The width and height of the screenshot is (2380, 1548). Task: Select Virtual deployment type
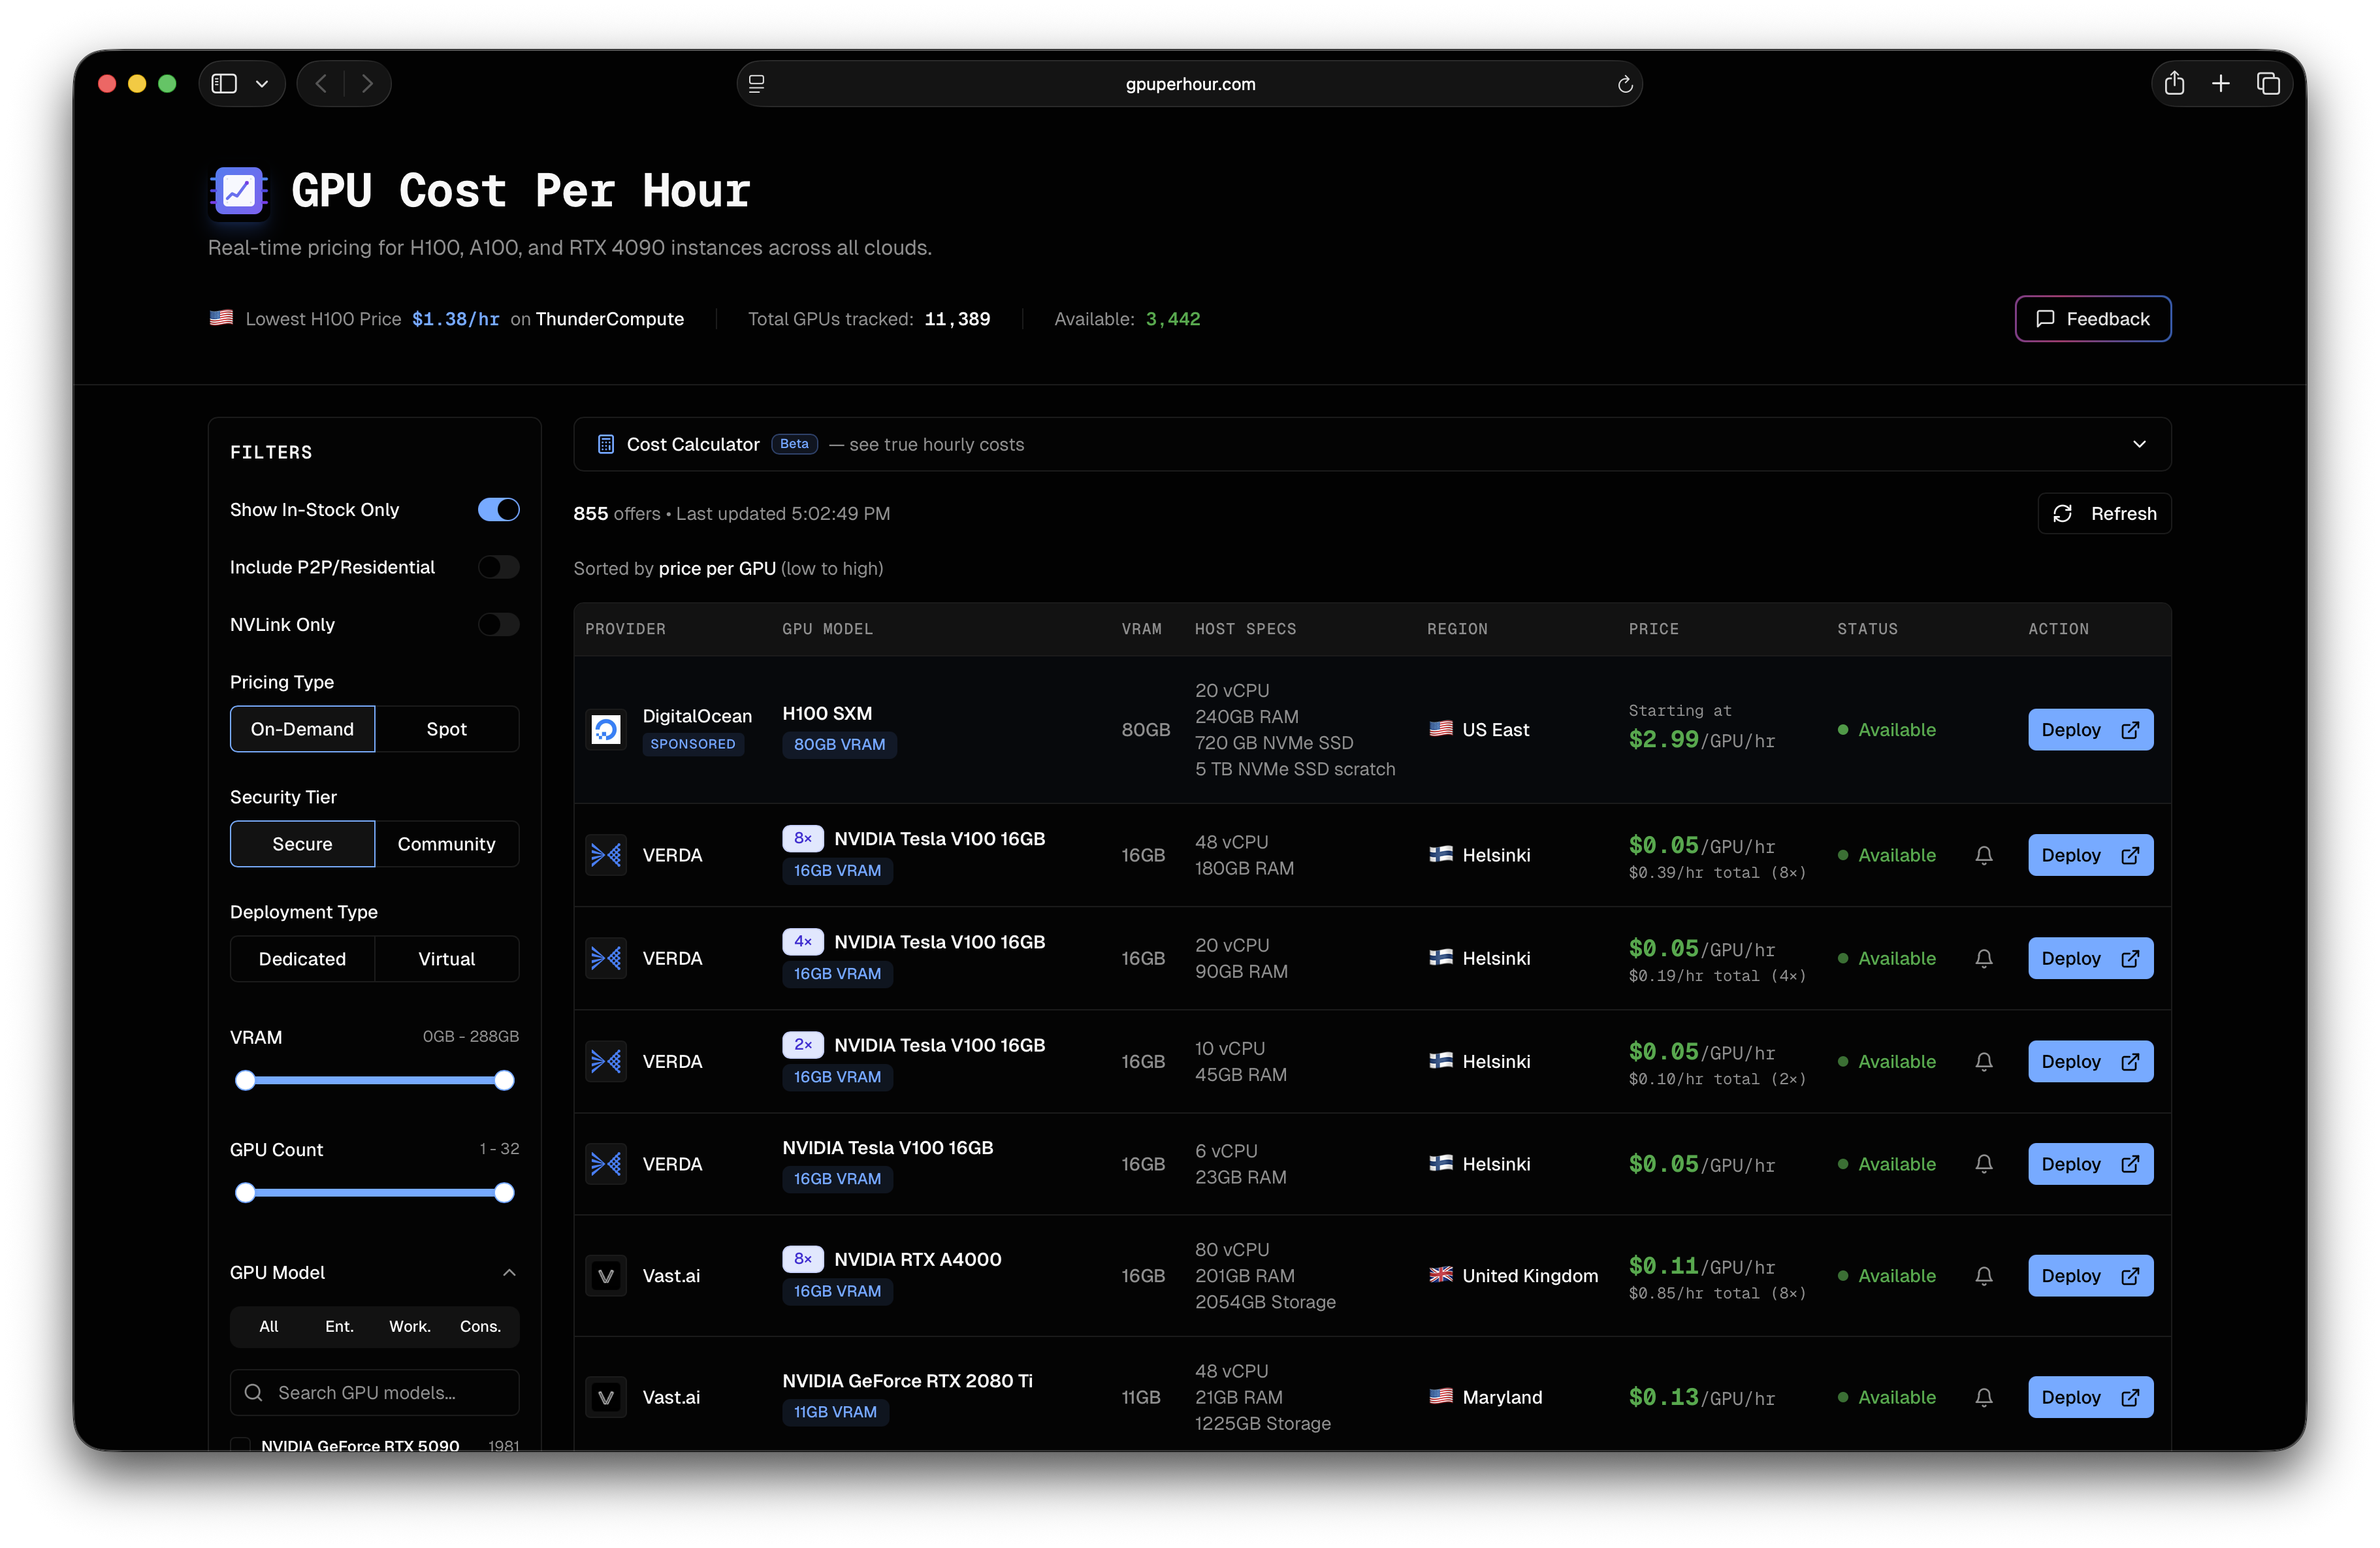[x=447, y=959]
